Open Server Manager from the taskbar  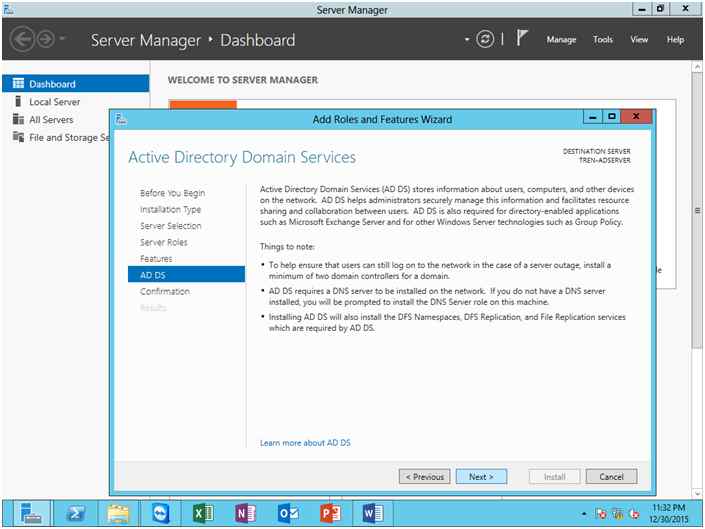[x=31, y=513]
